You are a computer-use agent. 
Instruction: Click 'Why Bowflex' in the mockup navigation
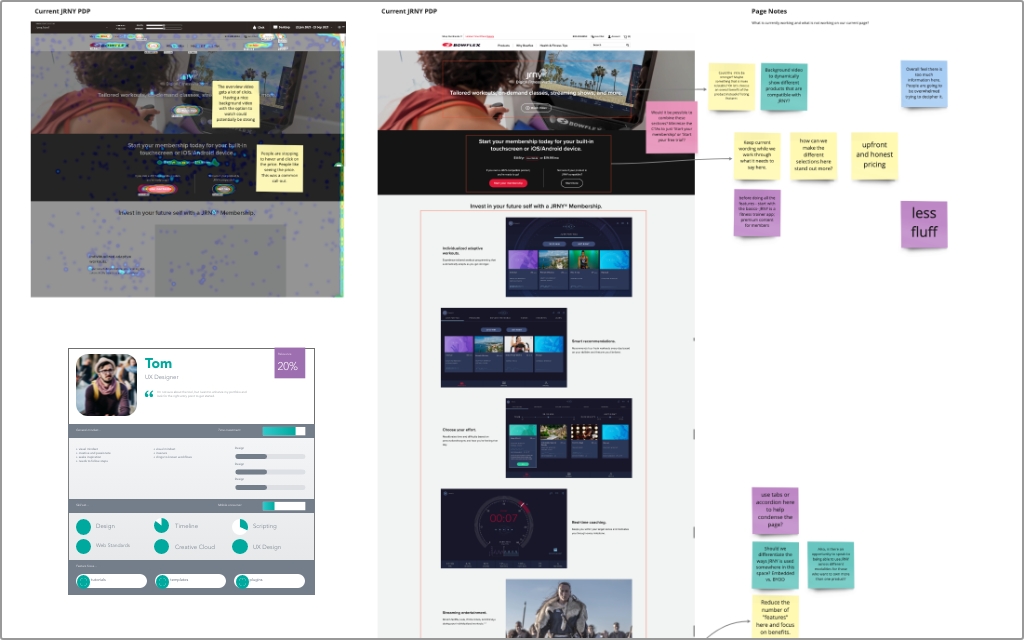[524, 46]
